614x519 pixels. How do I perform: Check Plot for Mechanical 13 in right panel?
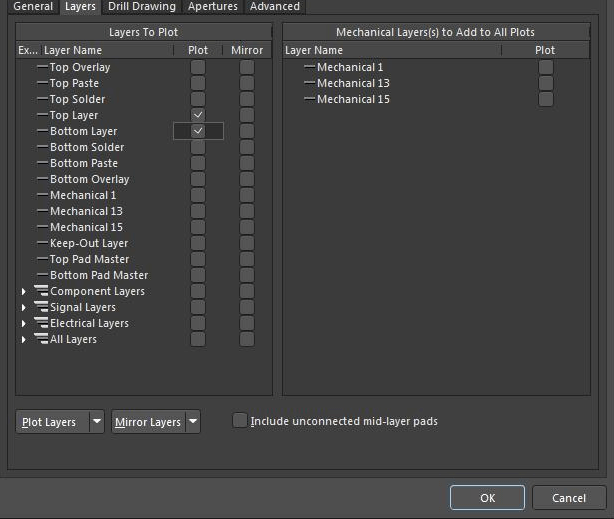tap(545, 83)
